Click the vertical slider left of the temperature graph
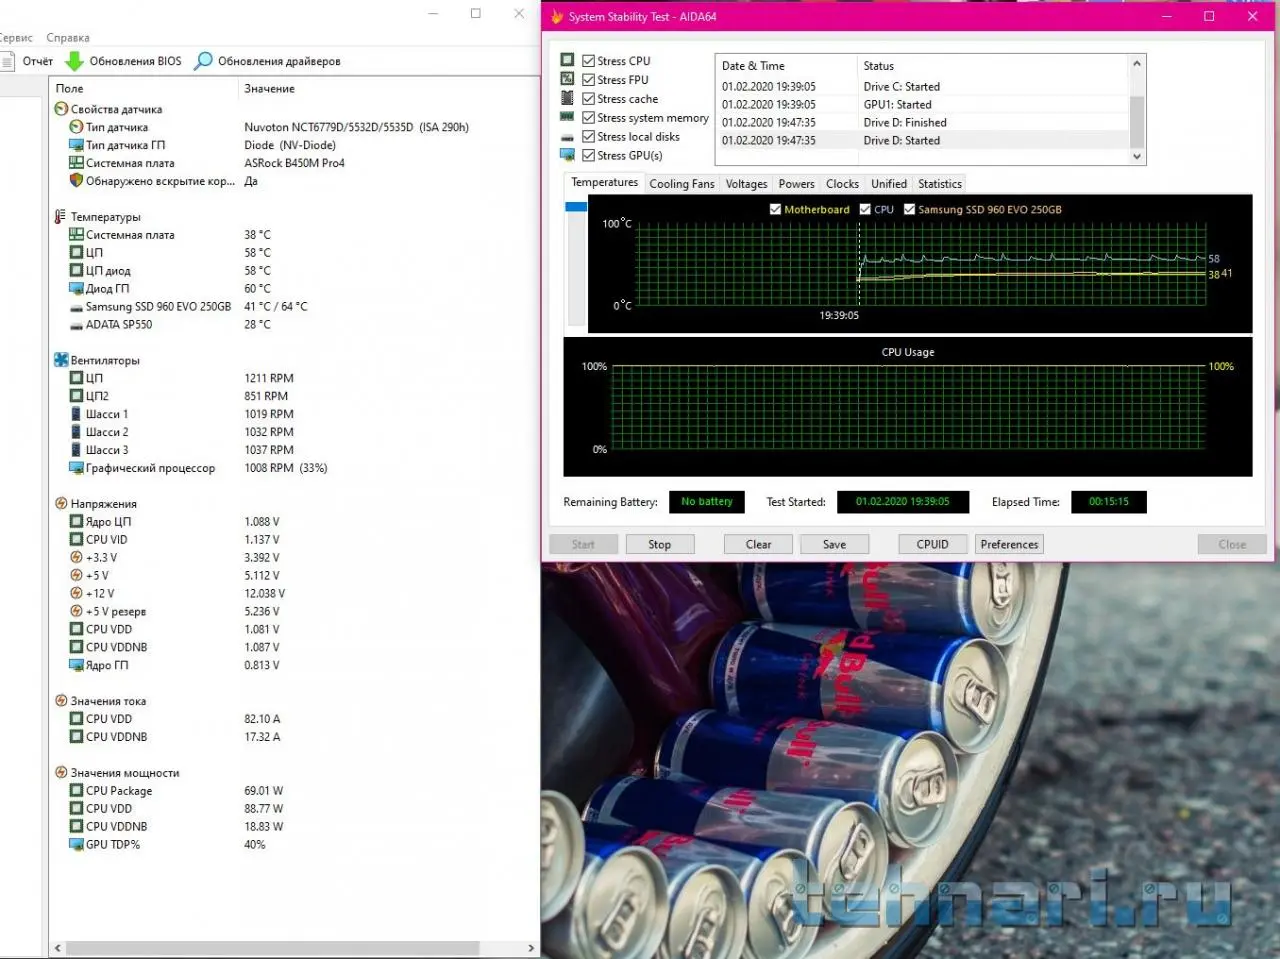Image resolution: width=1280 pixels, height=959 pixels. click(576, 264)
